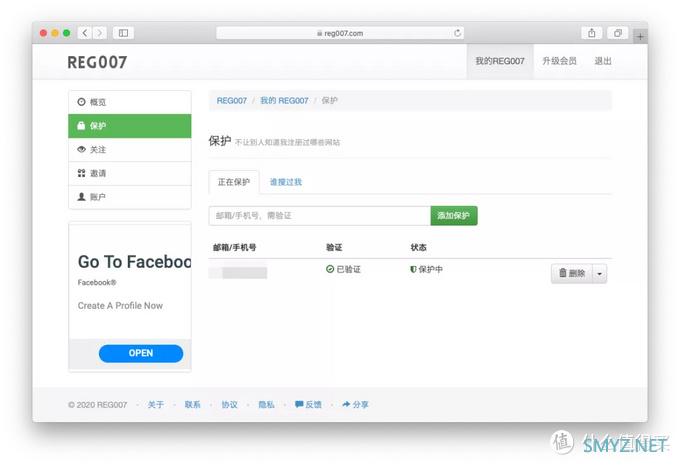The height and width of the screenshot is (465, 680).
Task: Add a new tab with plus button
Action: (x=640, y=36)
